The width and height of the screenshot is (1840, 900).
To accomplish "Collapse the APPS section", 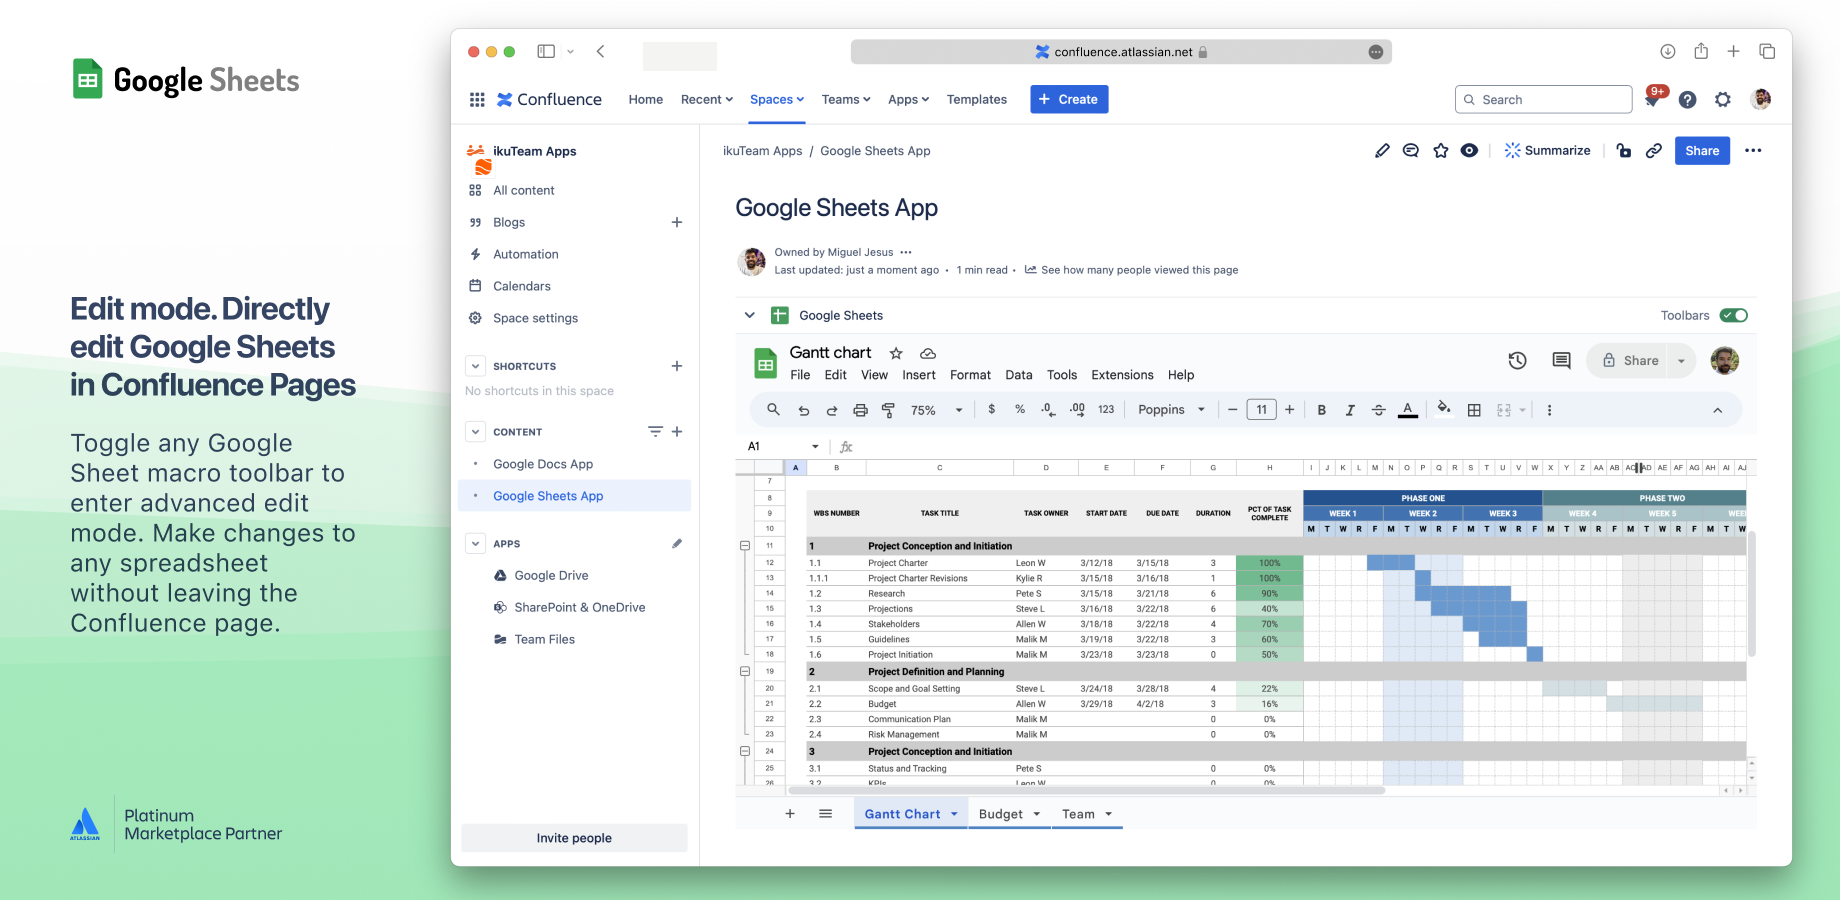I will point(476,544).
